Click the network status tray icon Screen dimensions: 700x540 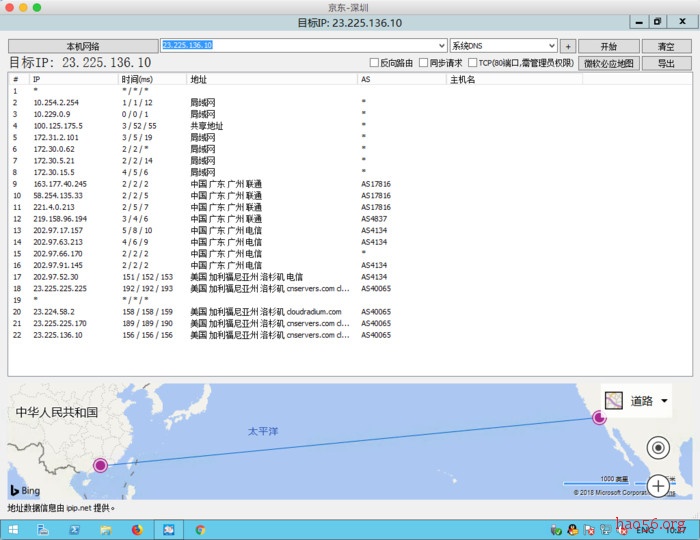[x=605, y=530]
